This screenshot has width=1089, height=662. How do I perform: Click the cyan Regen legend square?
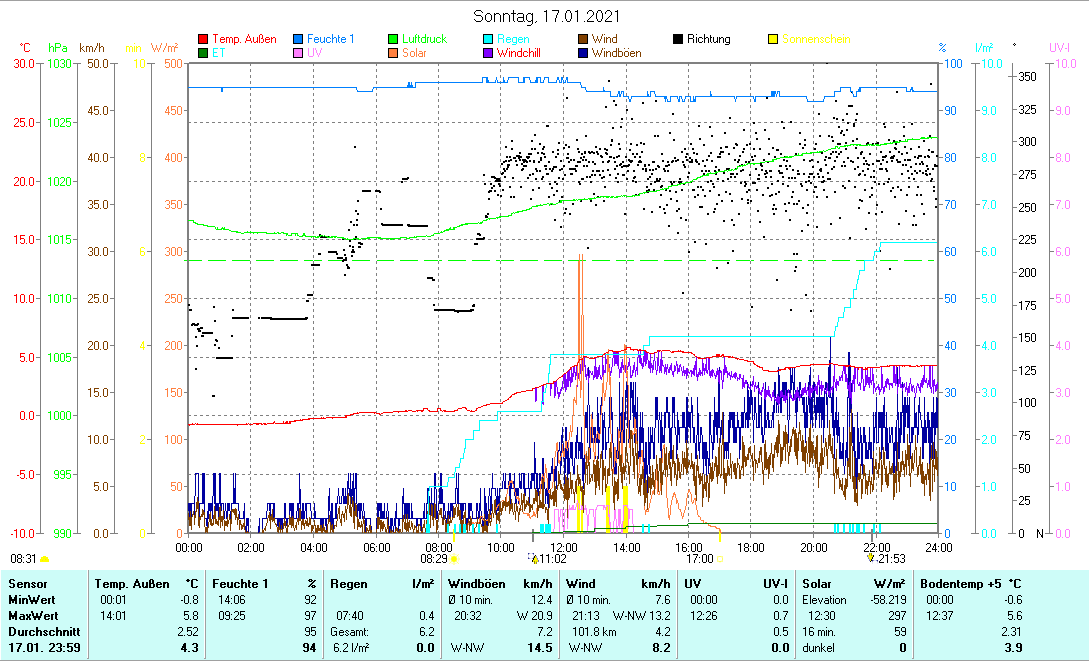click(x=487, y=40)
